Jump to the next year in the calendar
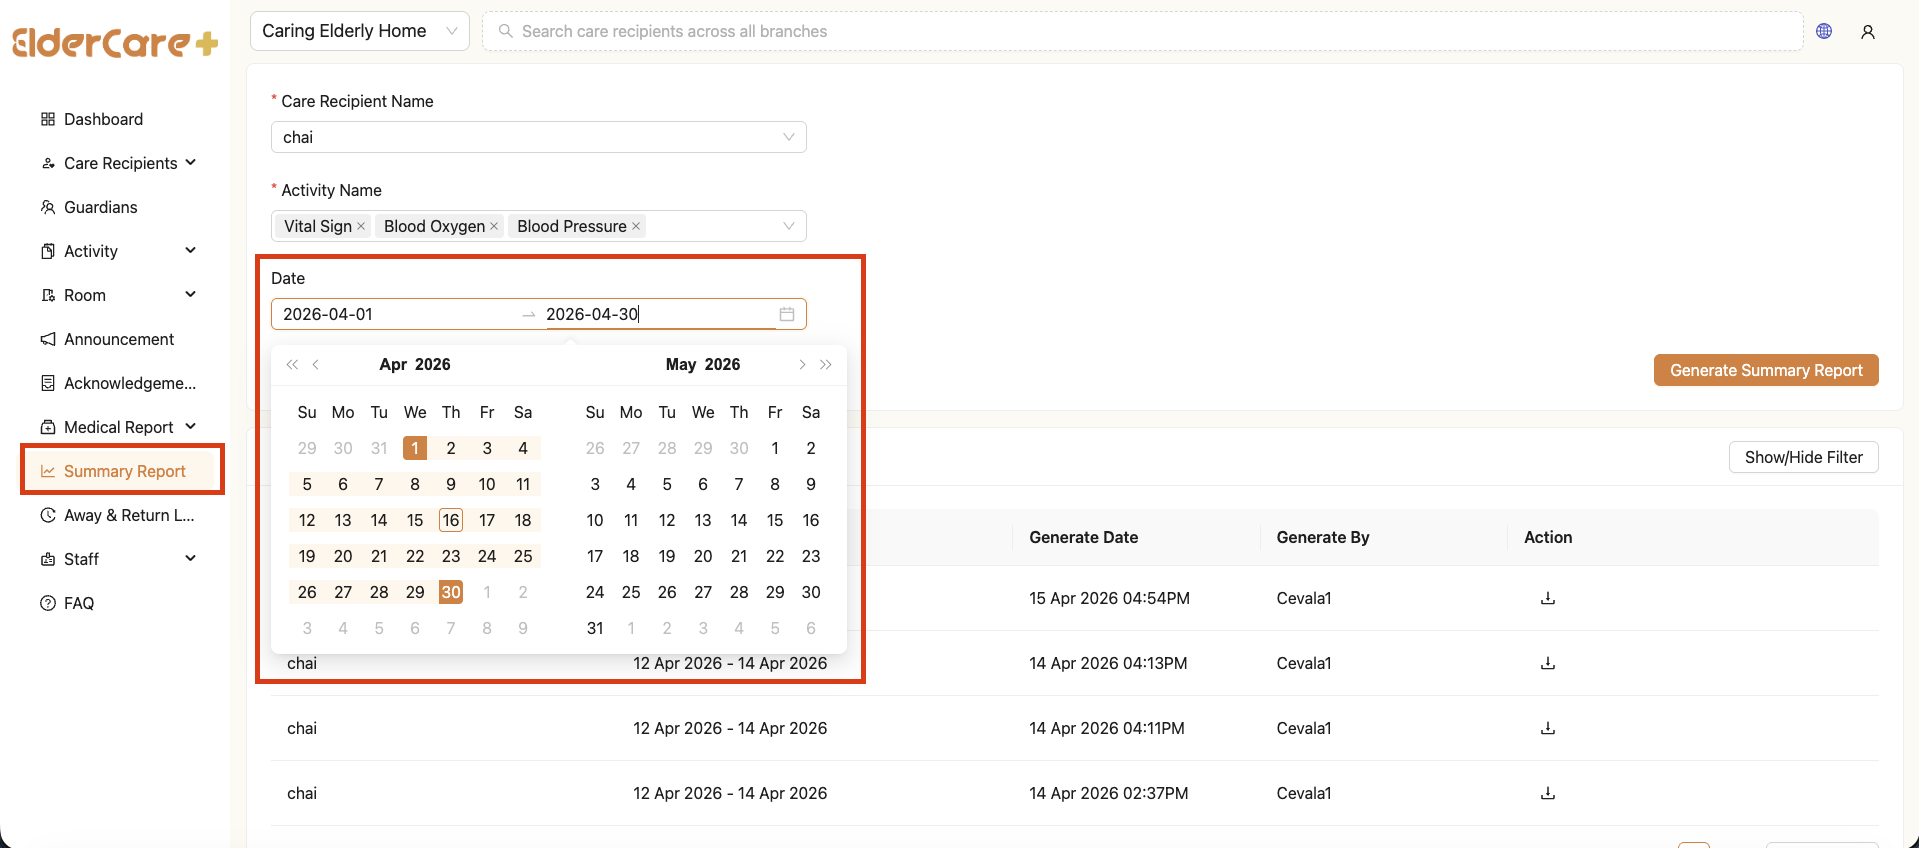Screen dimensions: 1919x848 (826, 365)
